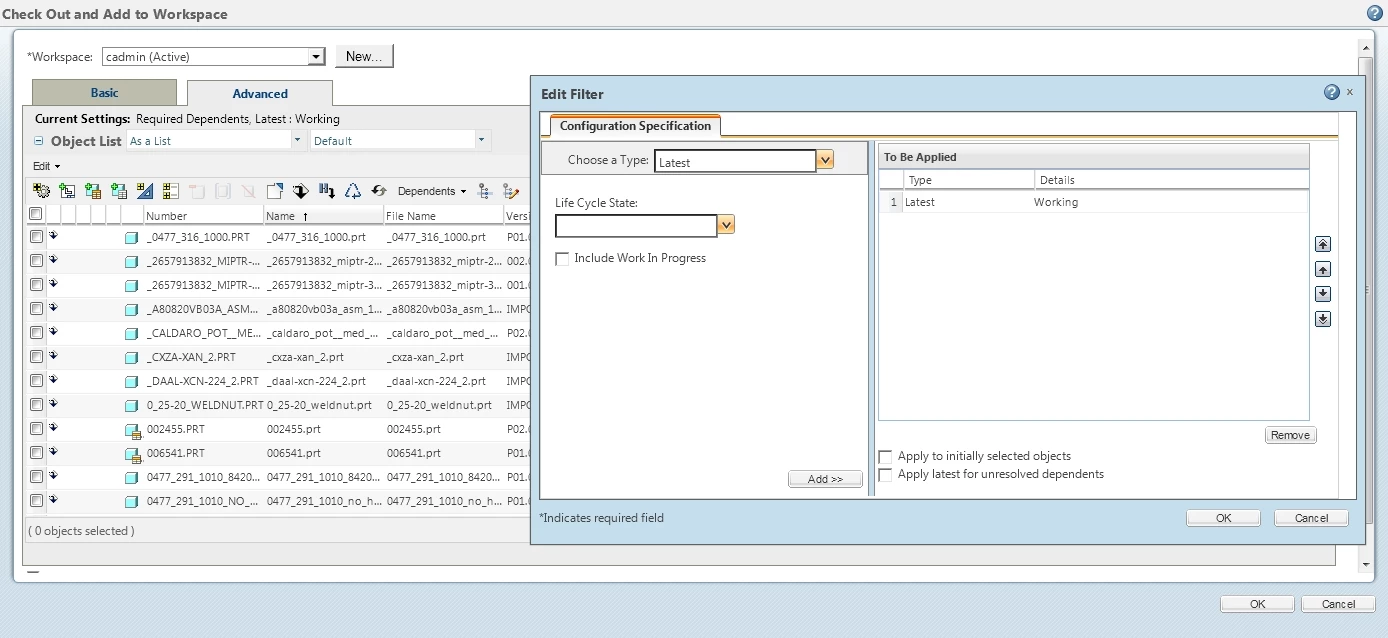The image size is (1388, 638).
Task: Select the Configuration Specification tab
Action: pyautogui.click(x=635, y=126)
